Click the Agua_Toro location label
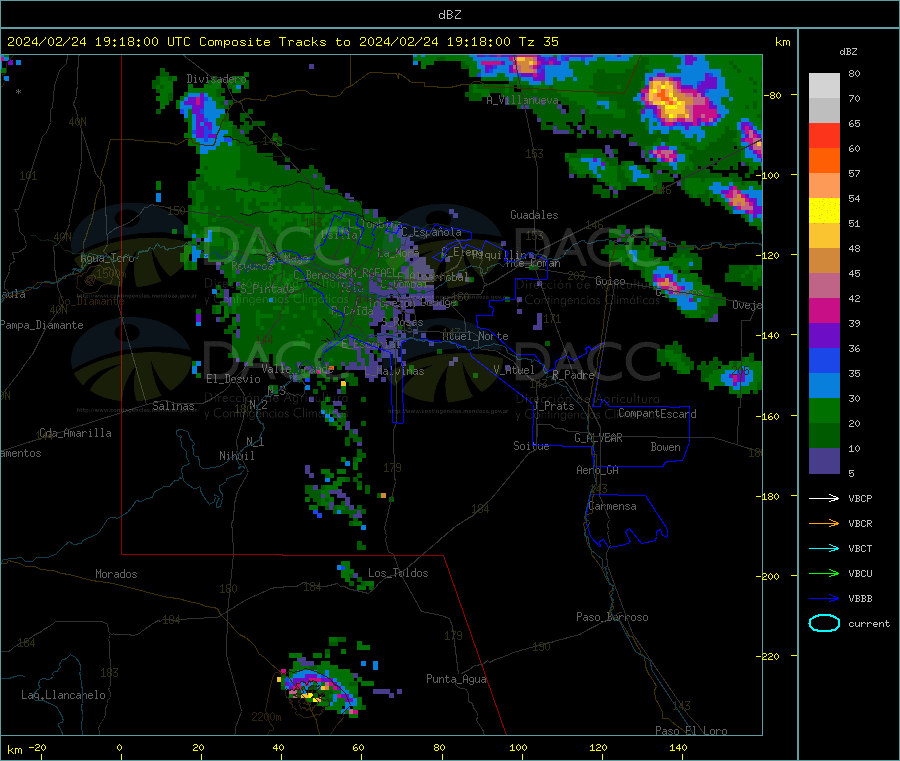 [x=107, y=258]
